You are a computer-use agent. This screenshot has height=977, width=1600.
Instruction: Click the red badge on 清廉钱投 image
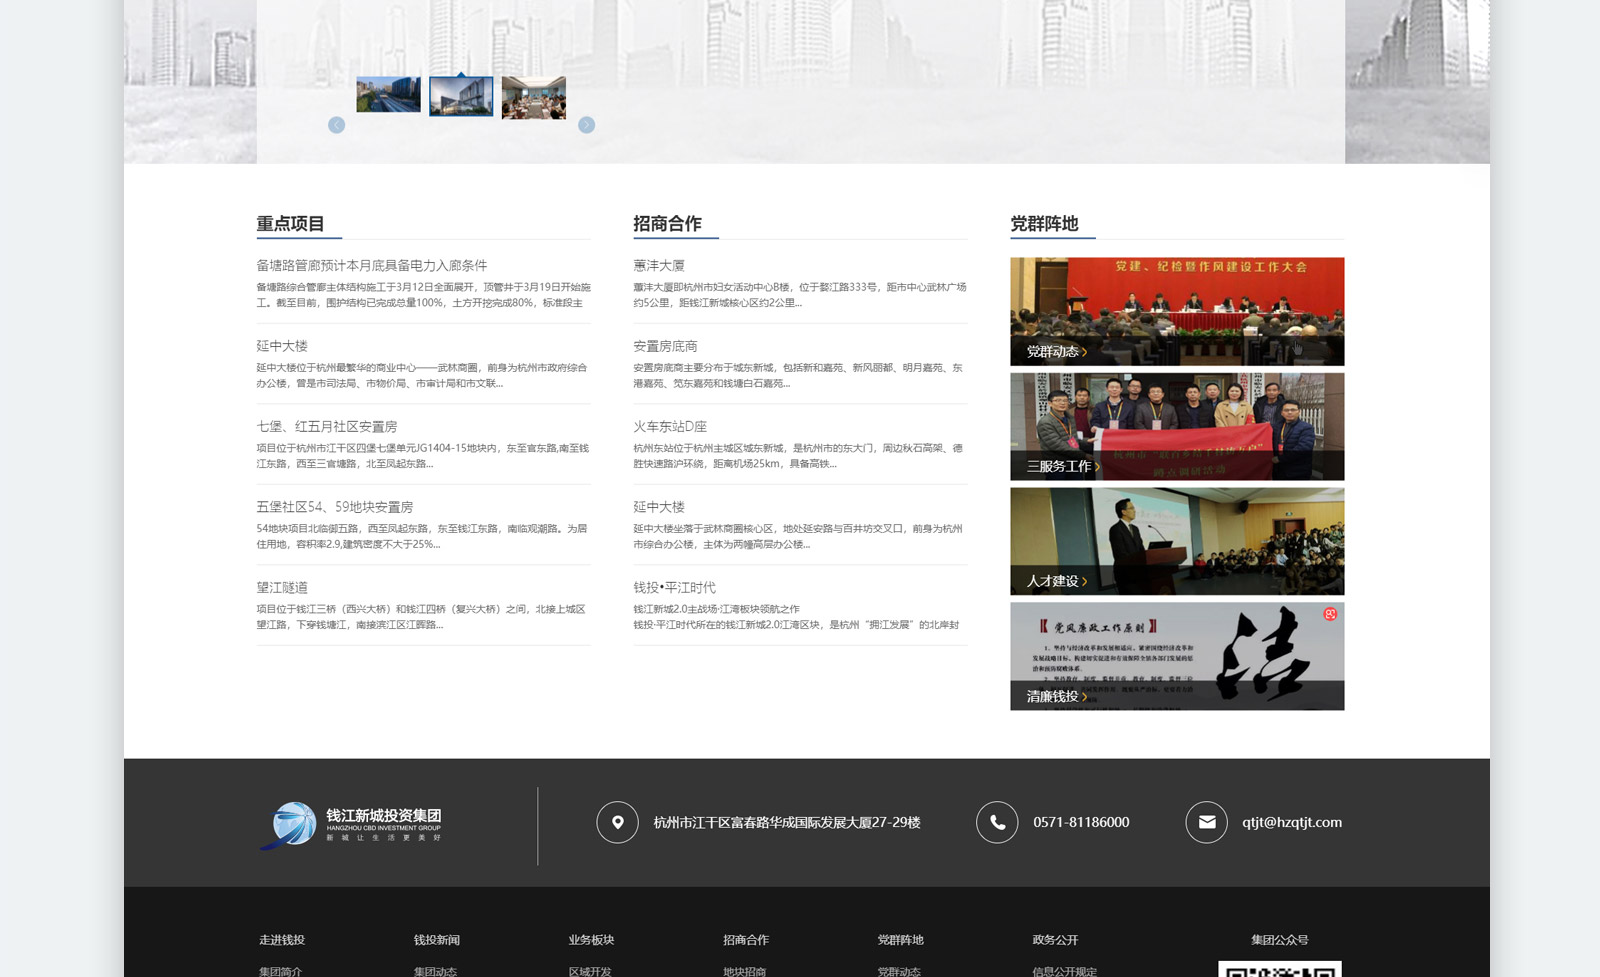[x=1330, y=614]
